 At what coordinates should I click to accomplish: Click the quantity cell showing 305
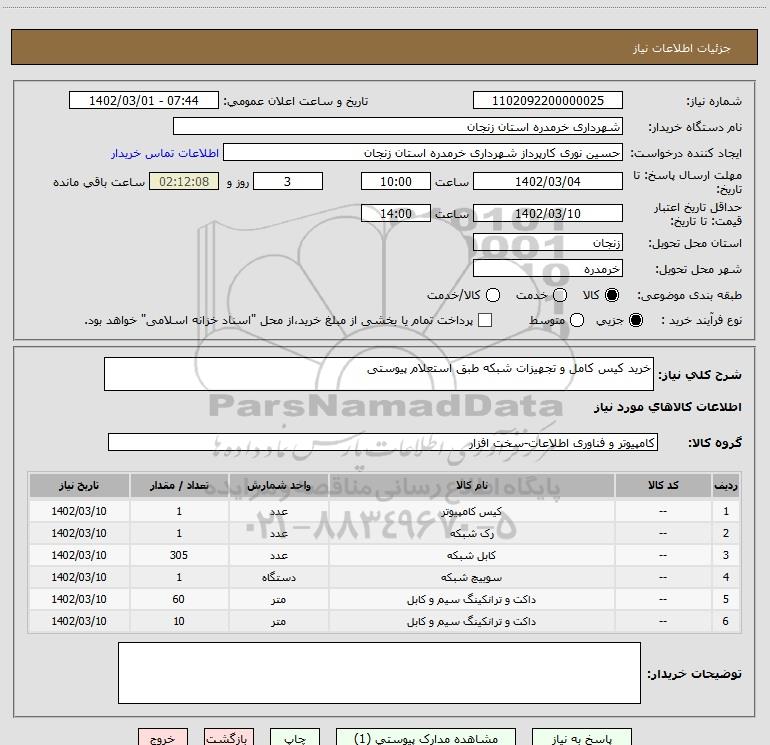179,555
